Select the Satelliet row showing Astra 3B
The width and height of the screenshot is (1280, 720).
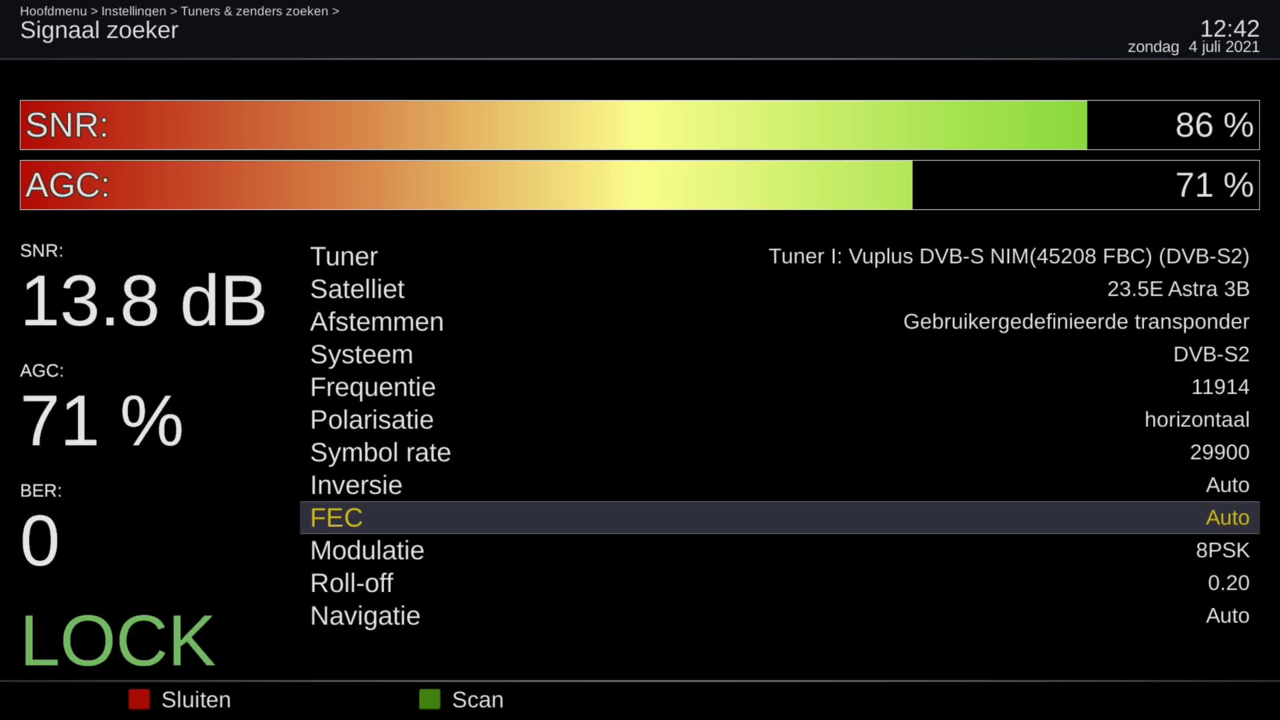(x=779, y=290)
